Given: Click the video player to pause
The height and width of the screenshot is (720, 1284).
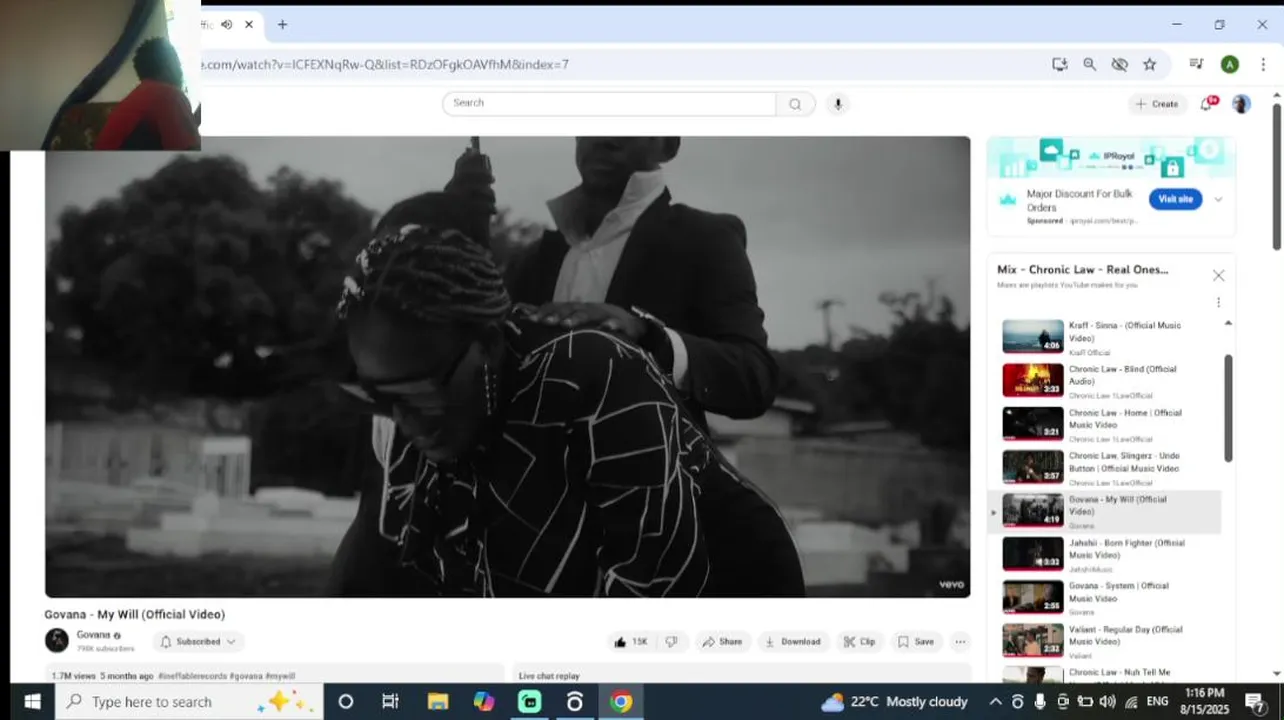Looking at the screenshot, I should (x=507, y=367).
